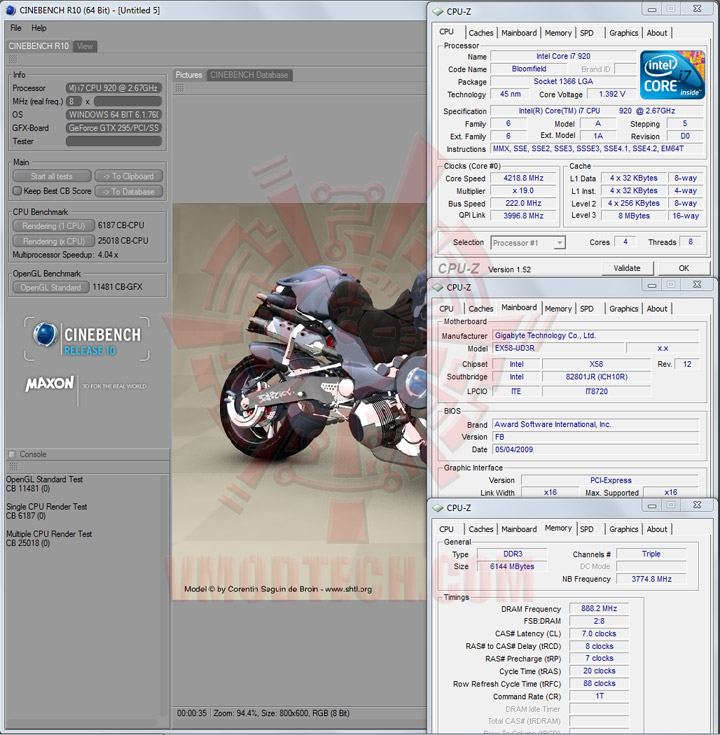Open About tab in top CPU-Z window

tap(657, 33)
